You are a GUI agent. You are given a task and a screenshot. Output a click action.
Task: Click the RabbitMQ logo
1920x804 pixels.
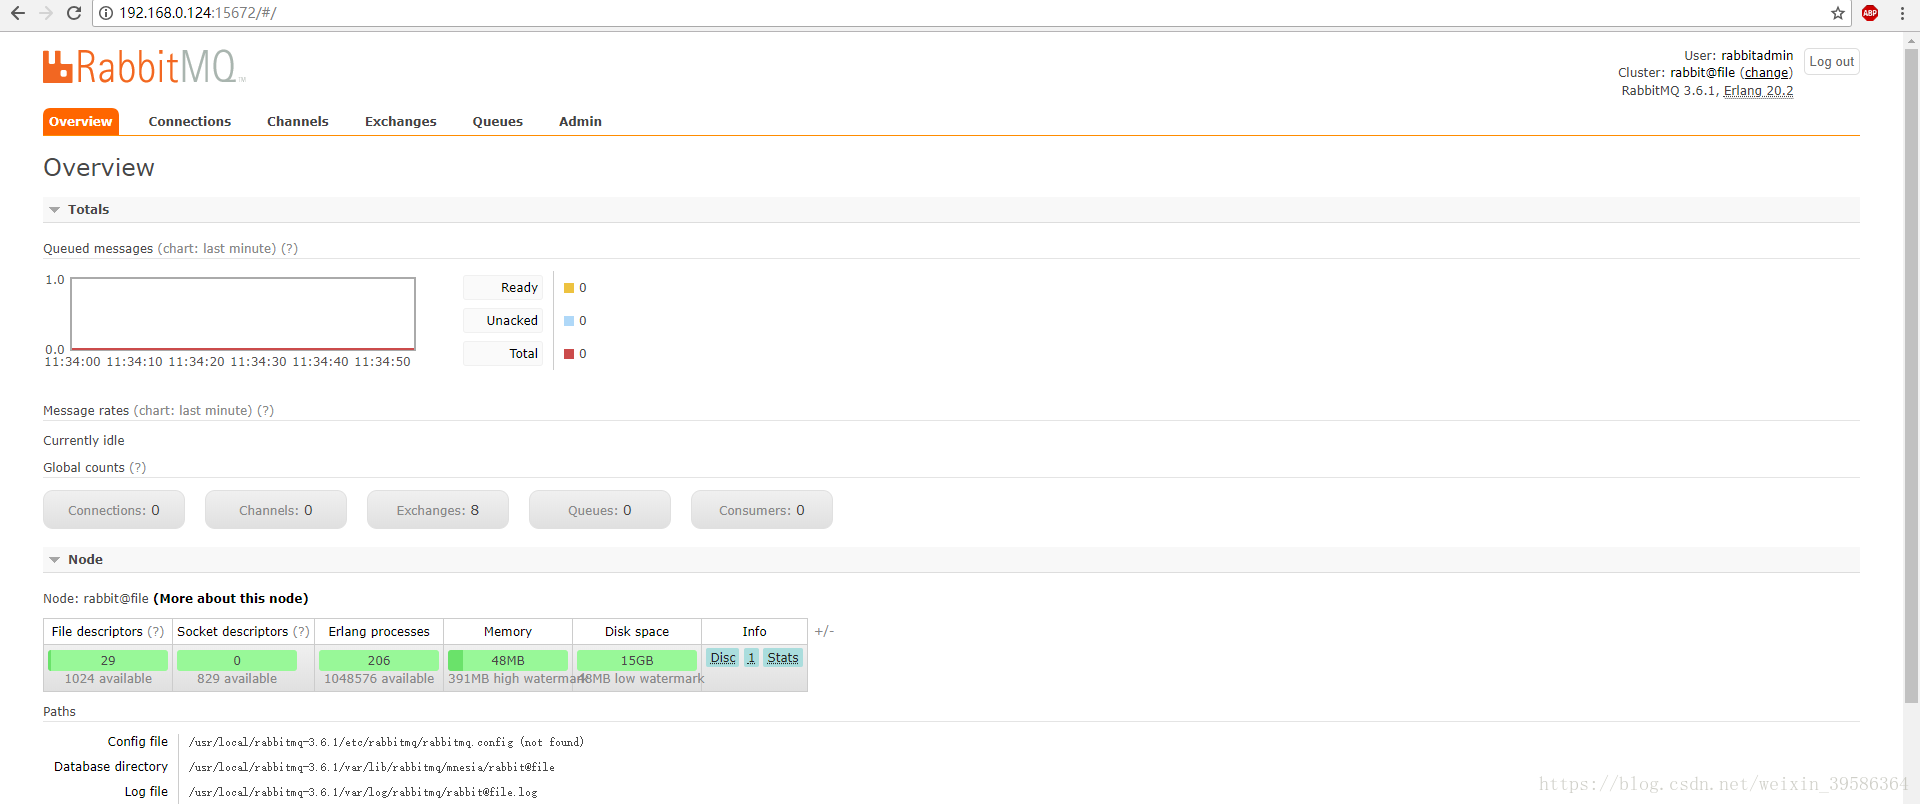(x=144, y=67)
